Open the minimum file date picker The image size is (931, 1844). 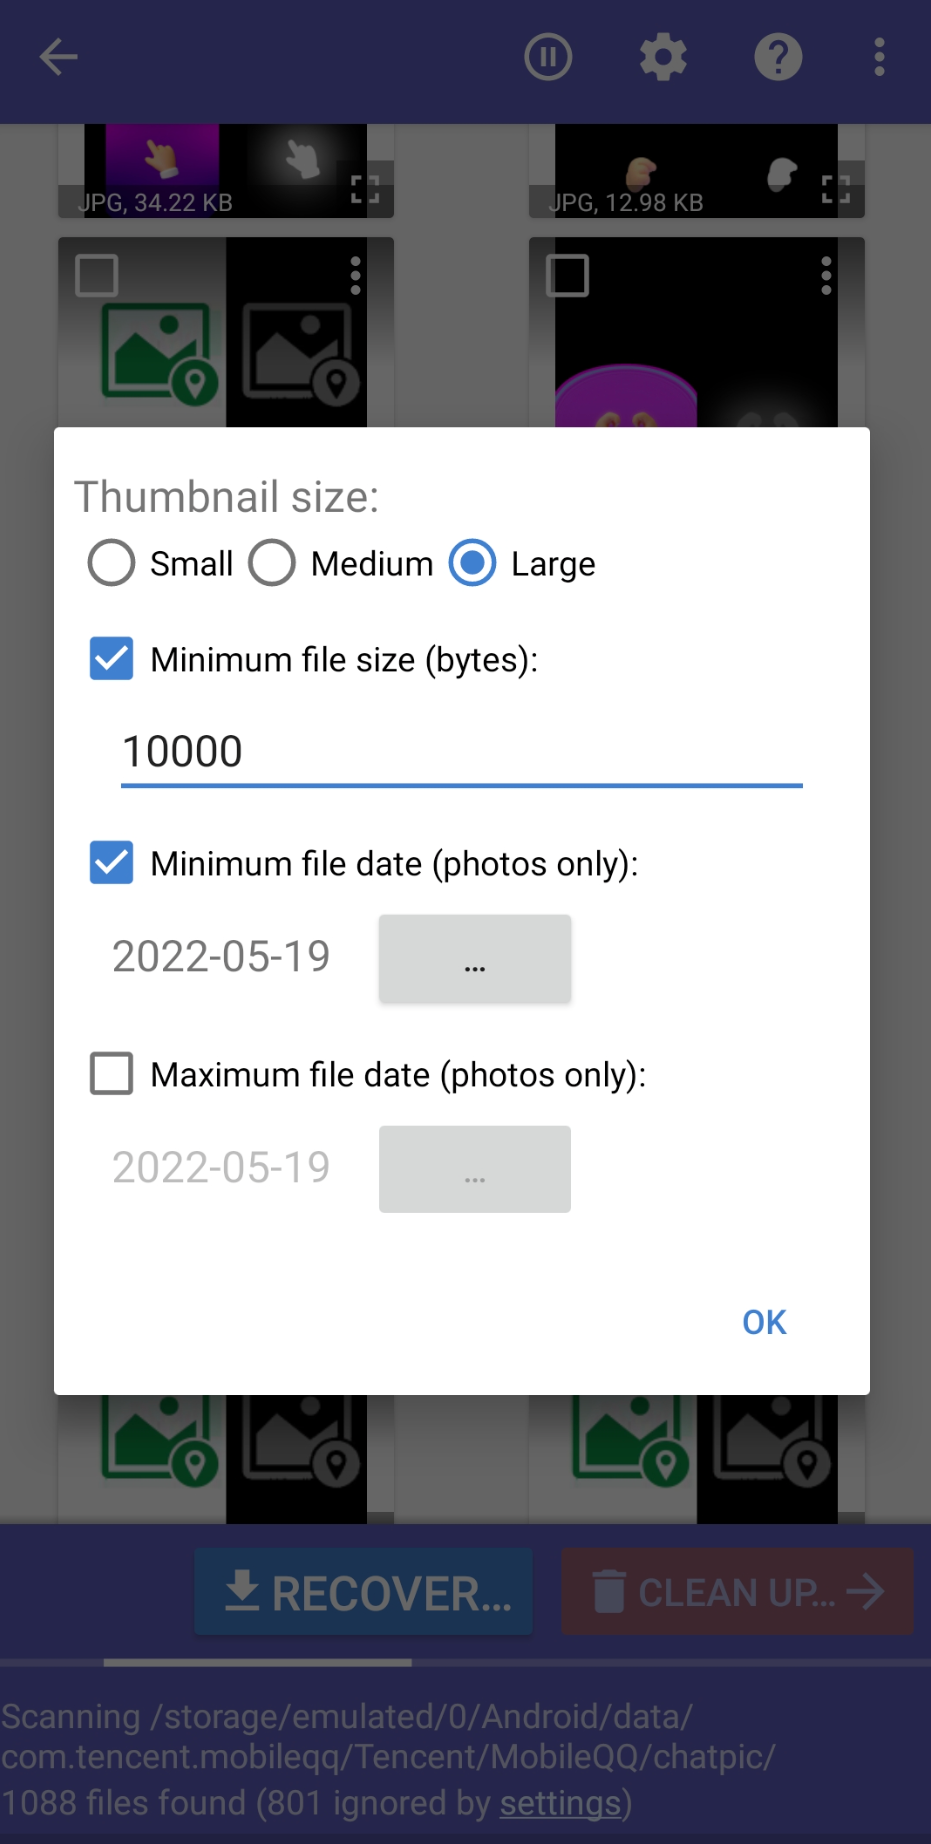point(474,958)
